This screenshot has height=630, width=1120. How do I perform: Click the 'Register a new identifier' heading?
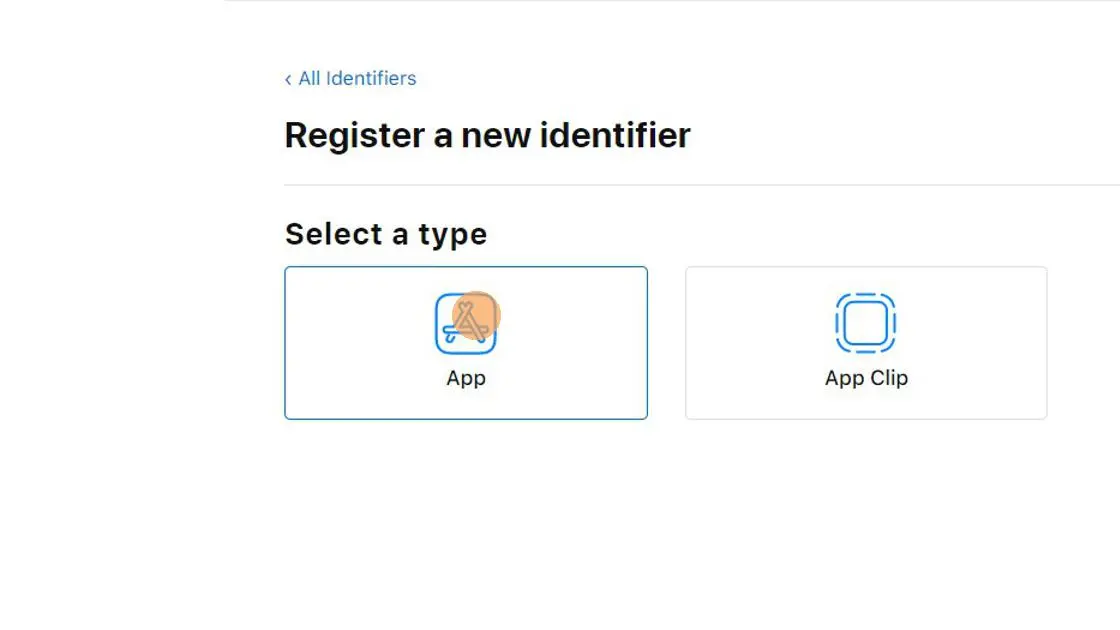[487, 135]
